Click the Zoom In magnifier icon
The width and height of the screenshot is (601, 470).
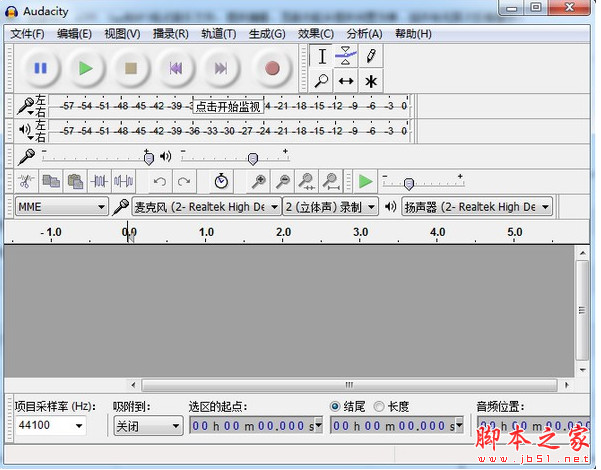pyautogui.click(x=259, y=181)
